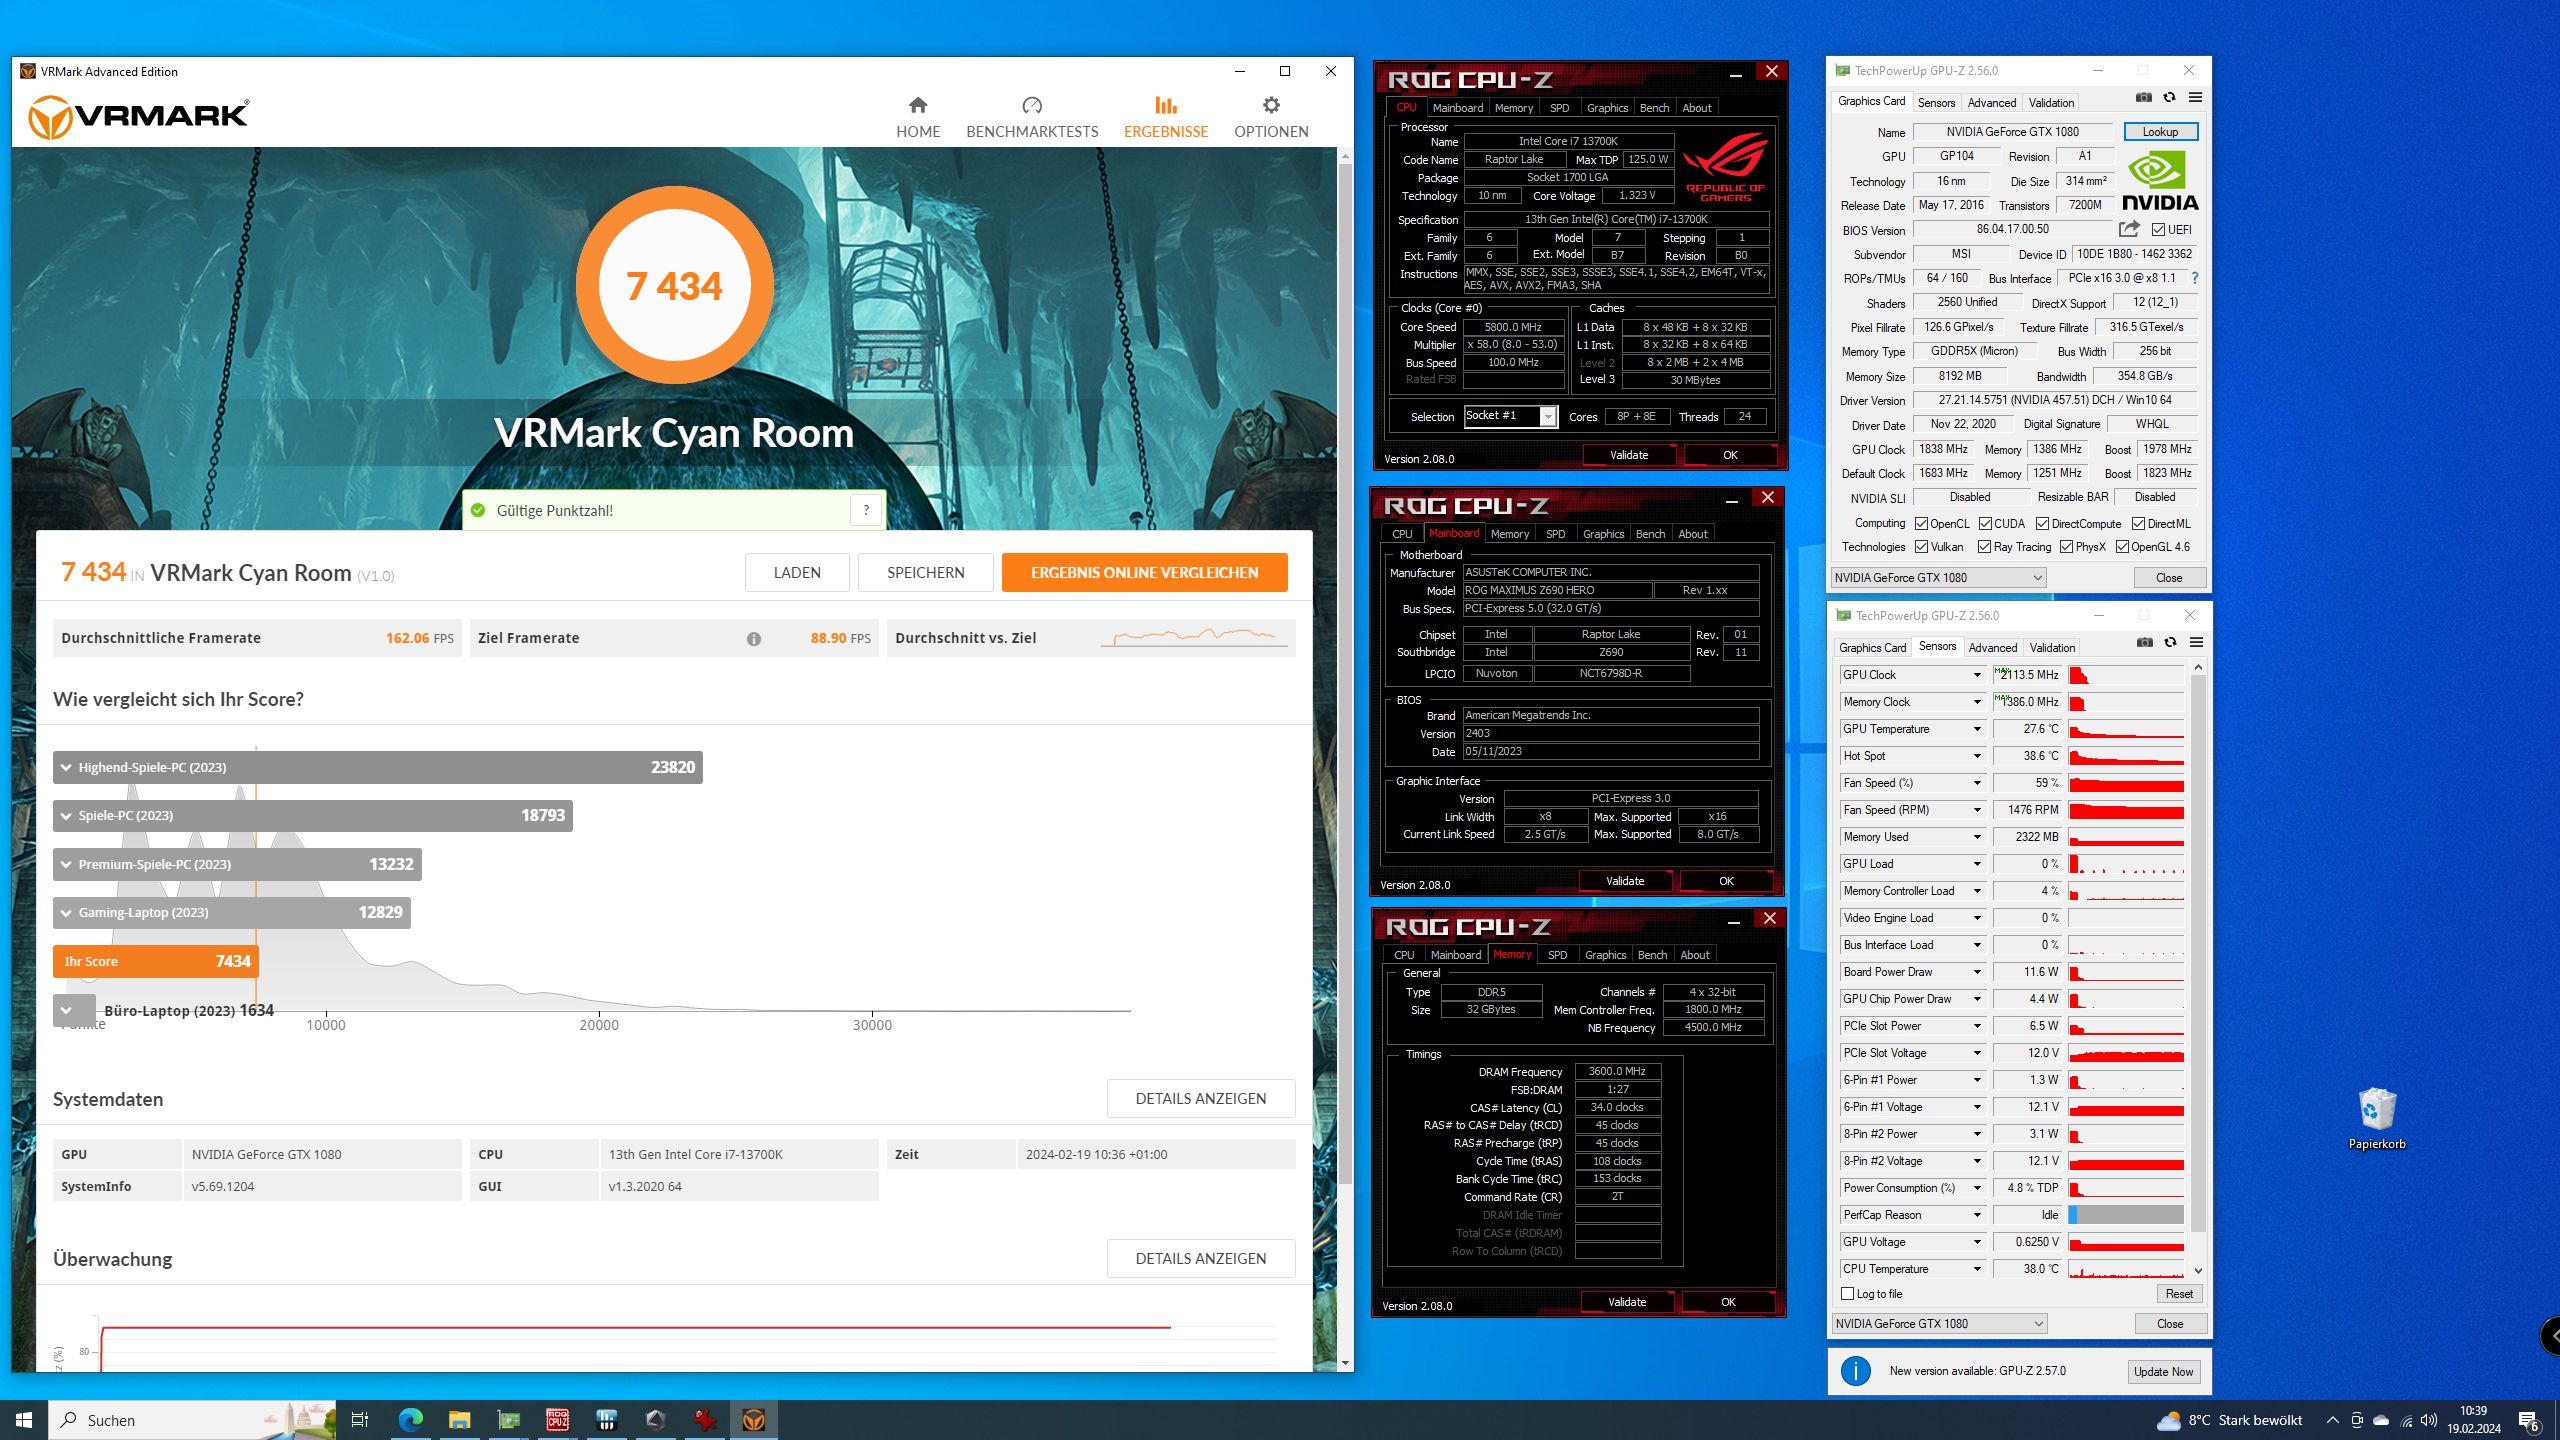Screen dimensions: 2560x1440
Task: Open GPU selector dropdown in GPU-Z Graphics Card window
Action: click(x=1938, y=578)
